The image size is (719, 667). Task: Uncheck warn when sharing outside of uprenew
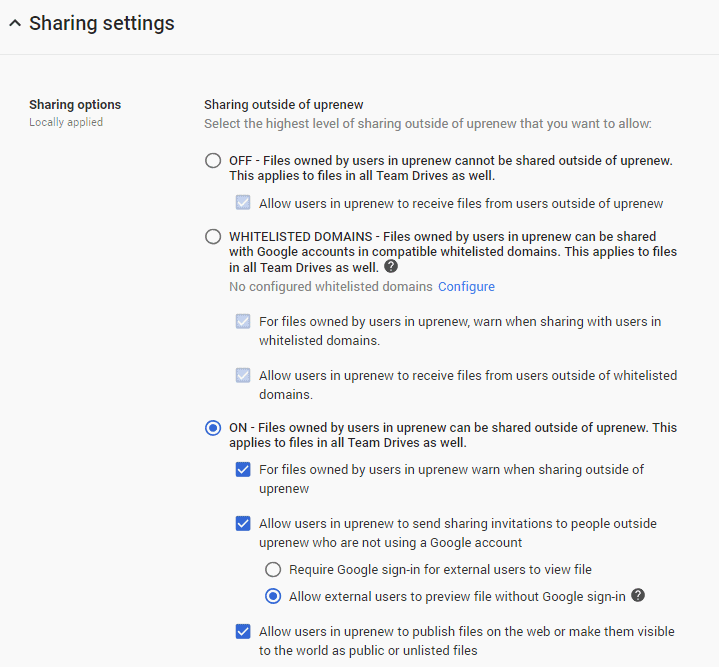243,469
